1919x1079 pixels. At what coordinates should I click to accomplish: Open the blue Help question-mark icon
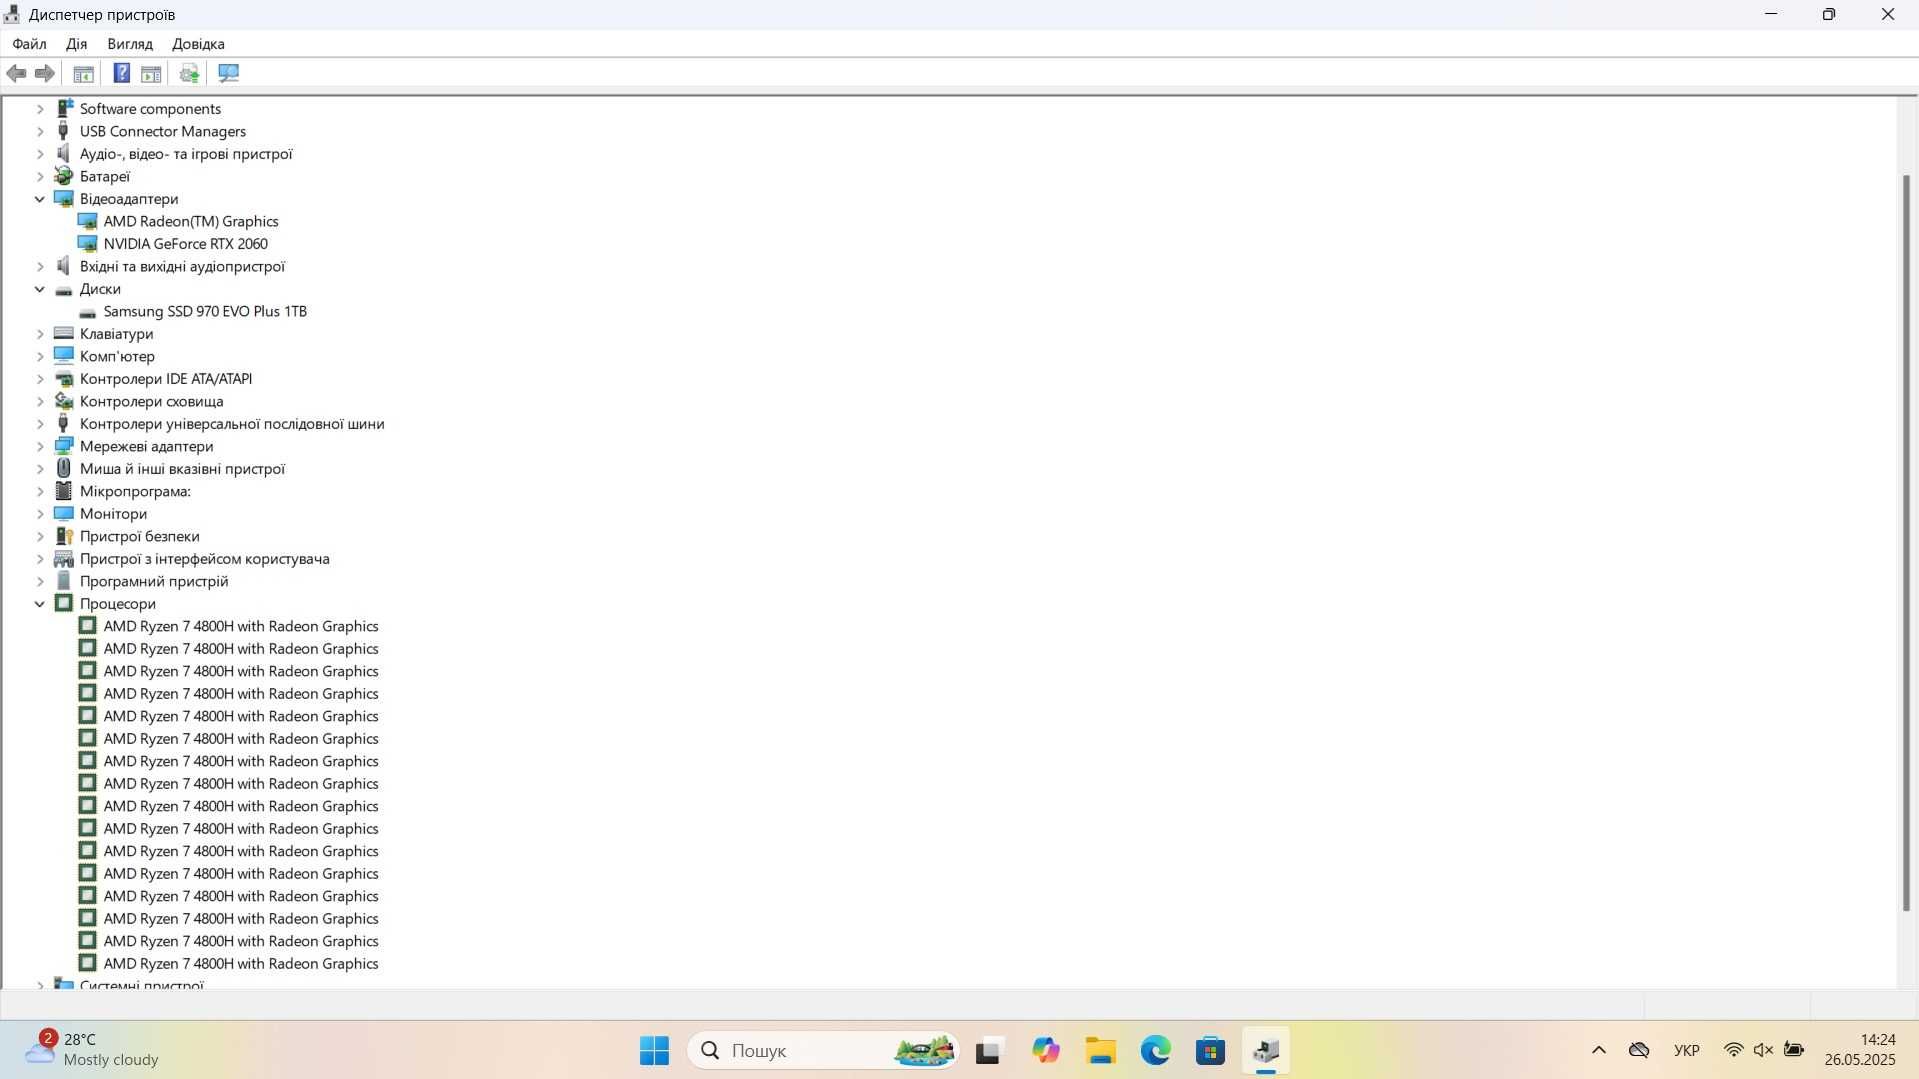pyautogui.click(x=121, y=73)
